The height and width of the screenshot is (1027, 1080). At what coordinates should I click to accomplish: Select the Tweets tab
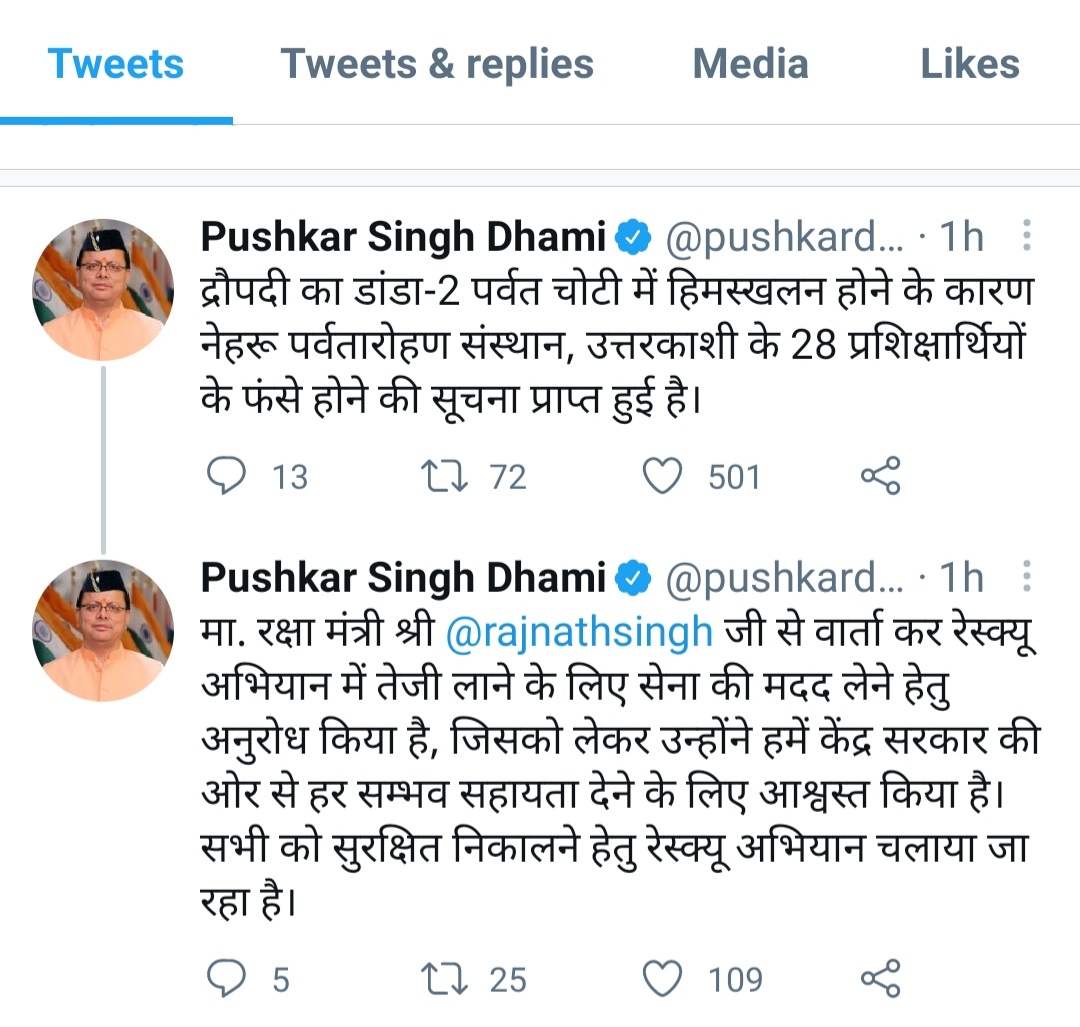pos(116,65)
